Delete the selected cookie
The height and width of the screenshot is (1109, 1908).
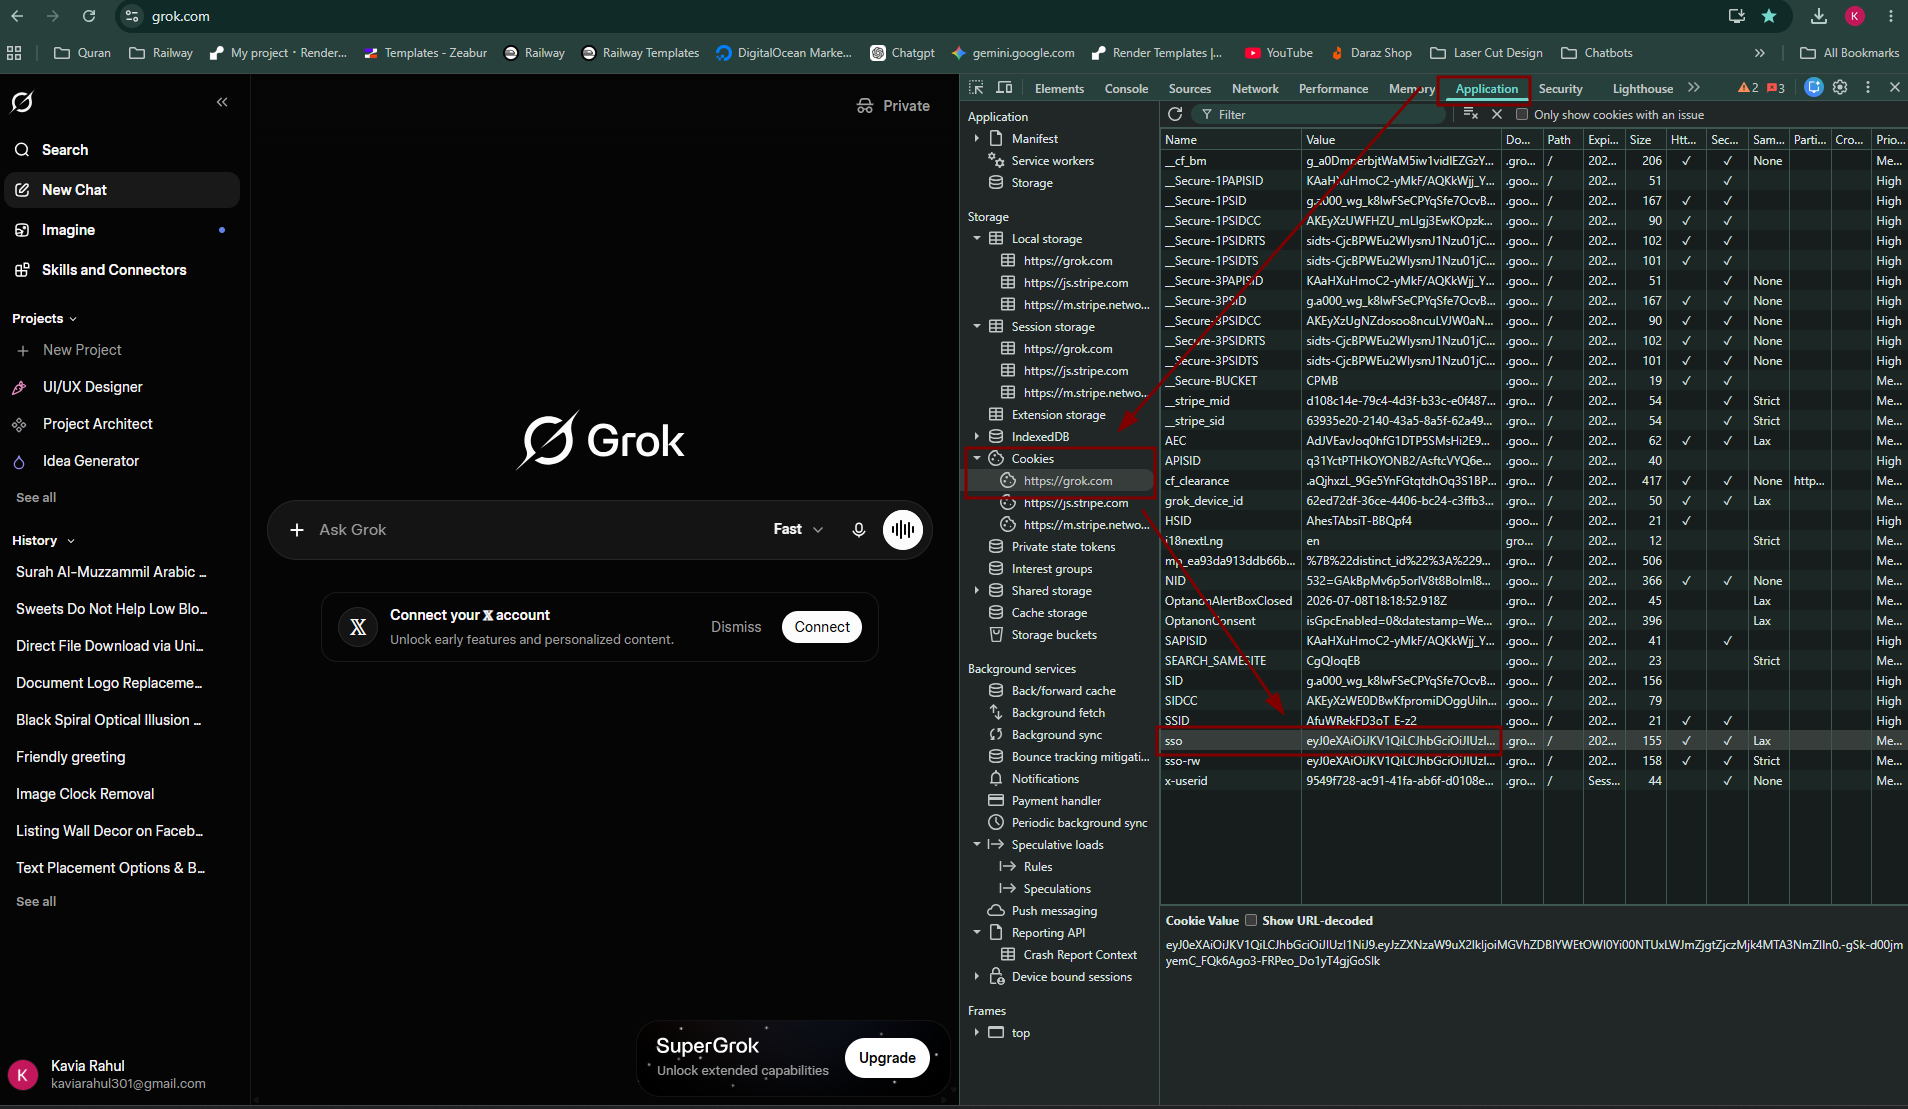[x=1497, y=114]
